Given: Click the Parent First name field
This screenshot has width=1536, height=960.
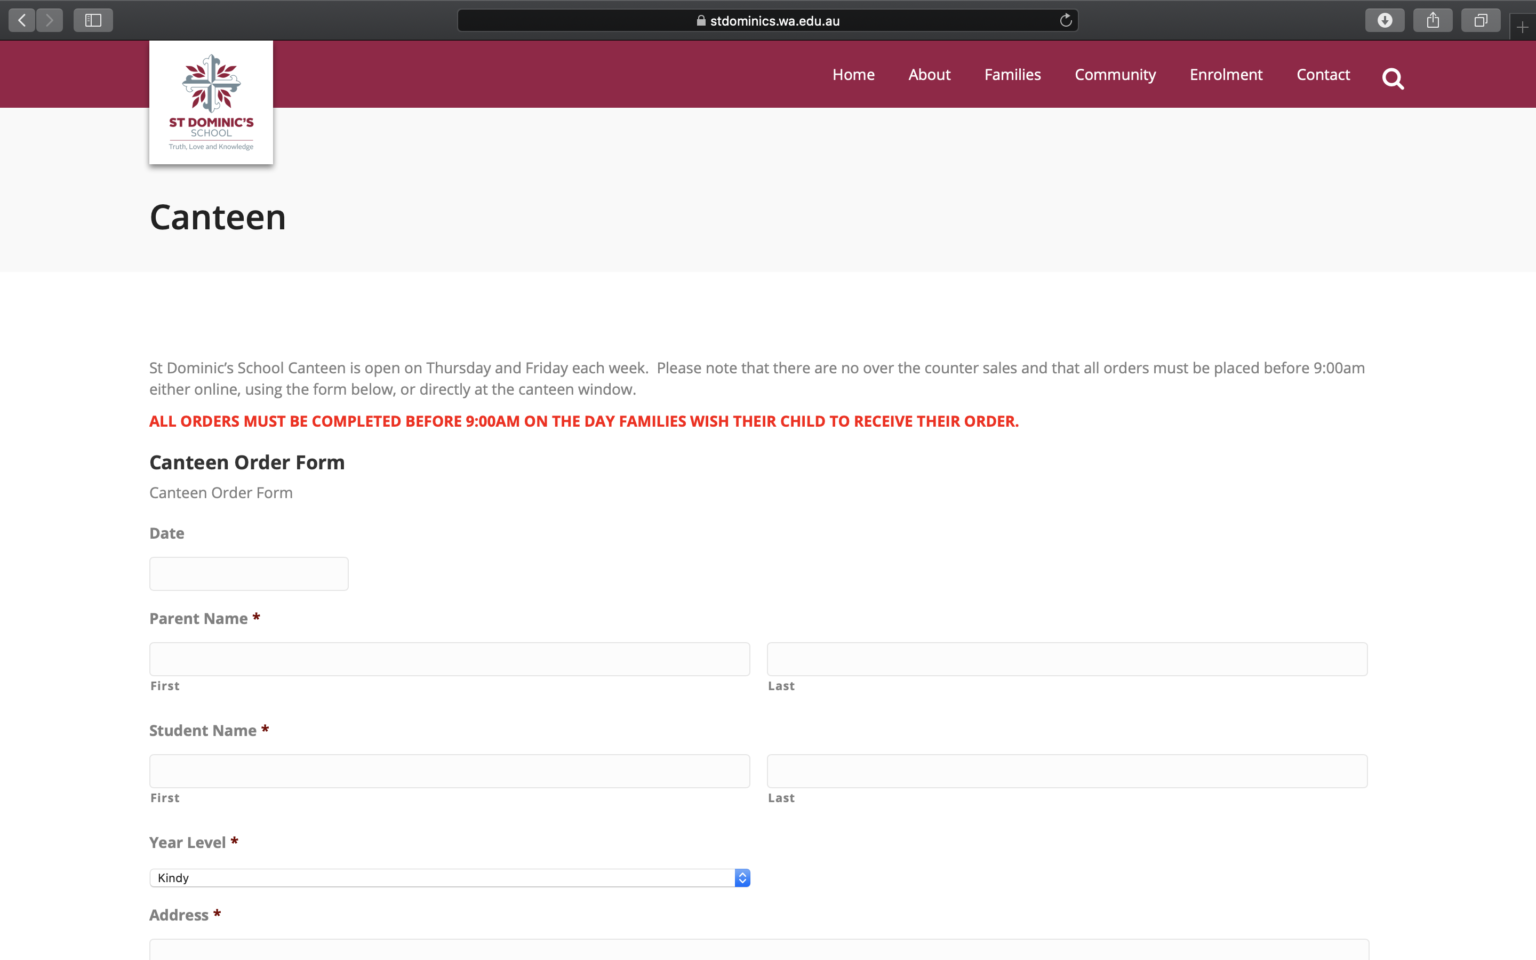Looking at the screenshot, I should [448, 659].
